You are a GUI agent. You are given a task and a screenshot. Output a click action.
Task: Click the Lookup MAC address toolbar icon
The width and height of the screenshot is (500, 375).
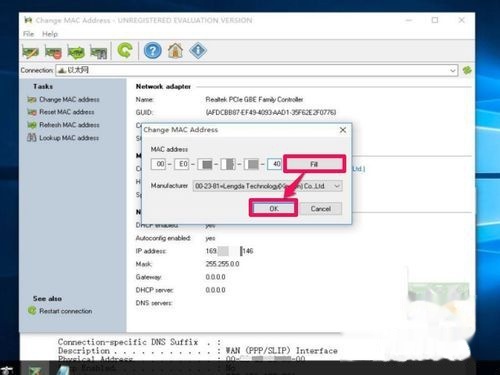pyautogui.click(x=99, y=52)
